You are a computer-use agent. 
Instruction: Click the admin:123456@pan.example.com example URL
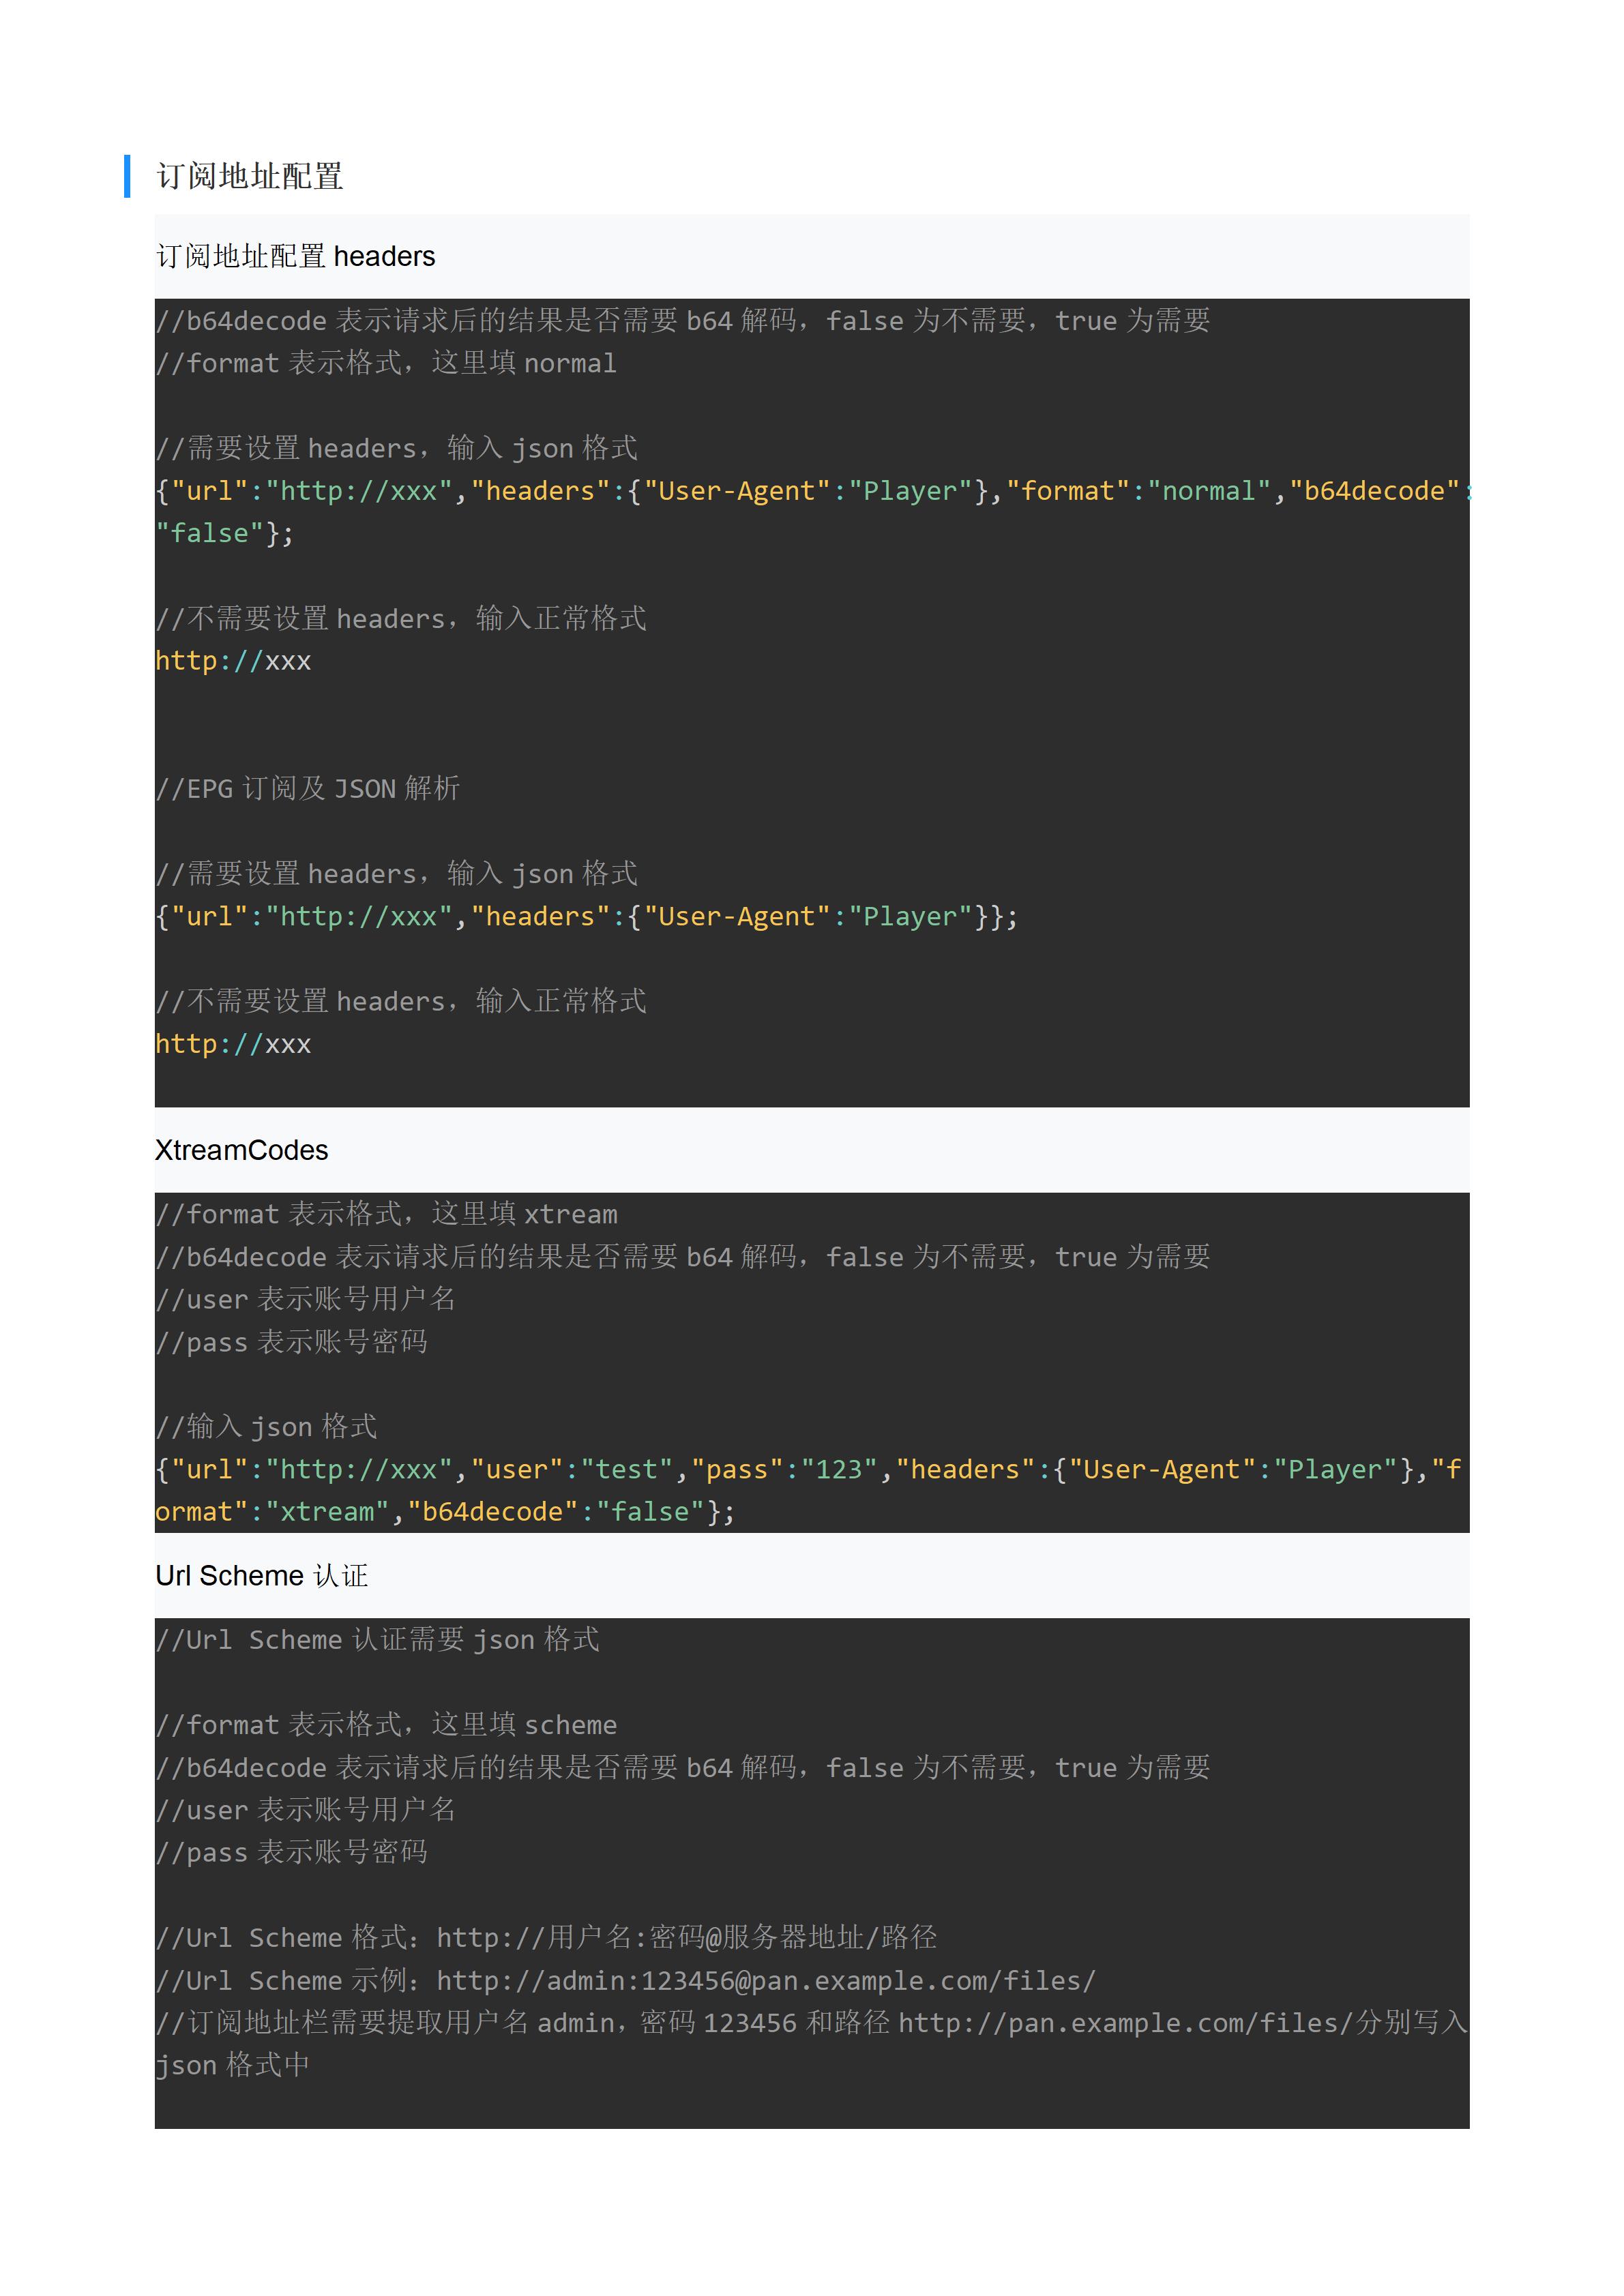point(766,1981)
